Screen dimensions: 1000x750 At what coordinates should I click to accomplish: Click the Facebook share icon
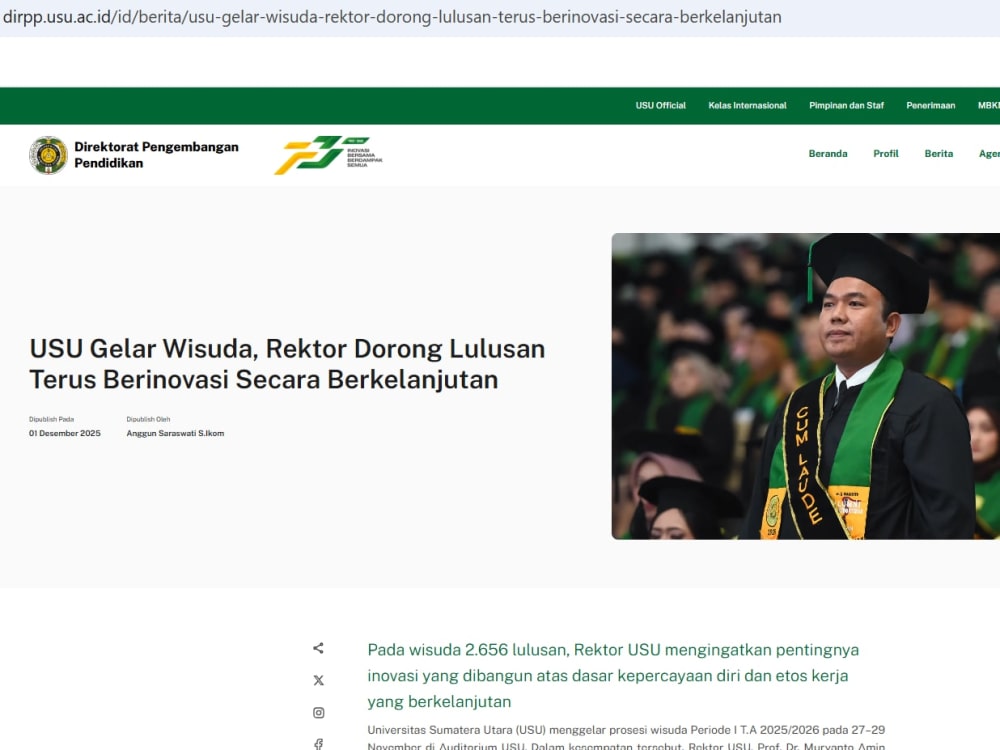(318, 744)
